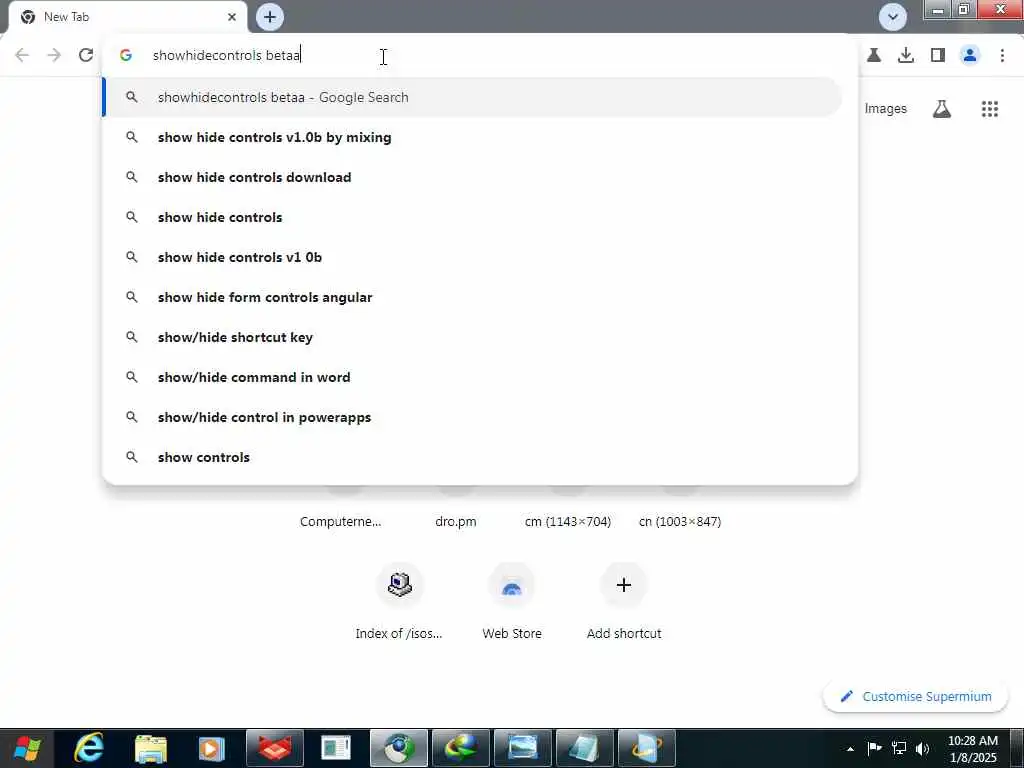The width and height of the screenshot is (1024, 768).
Task: Switch to the globe-with-arrow taskbar app
Action: tap(460, 748)
